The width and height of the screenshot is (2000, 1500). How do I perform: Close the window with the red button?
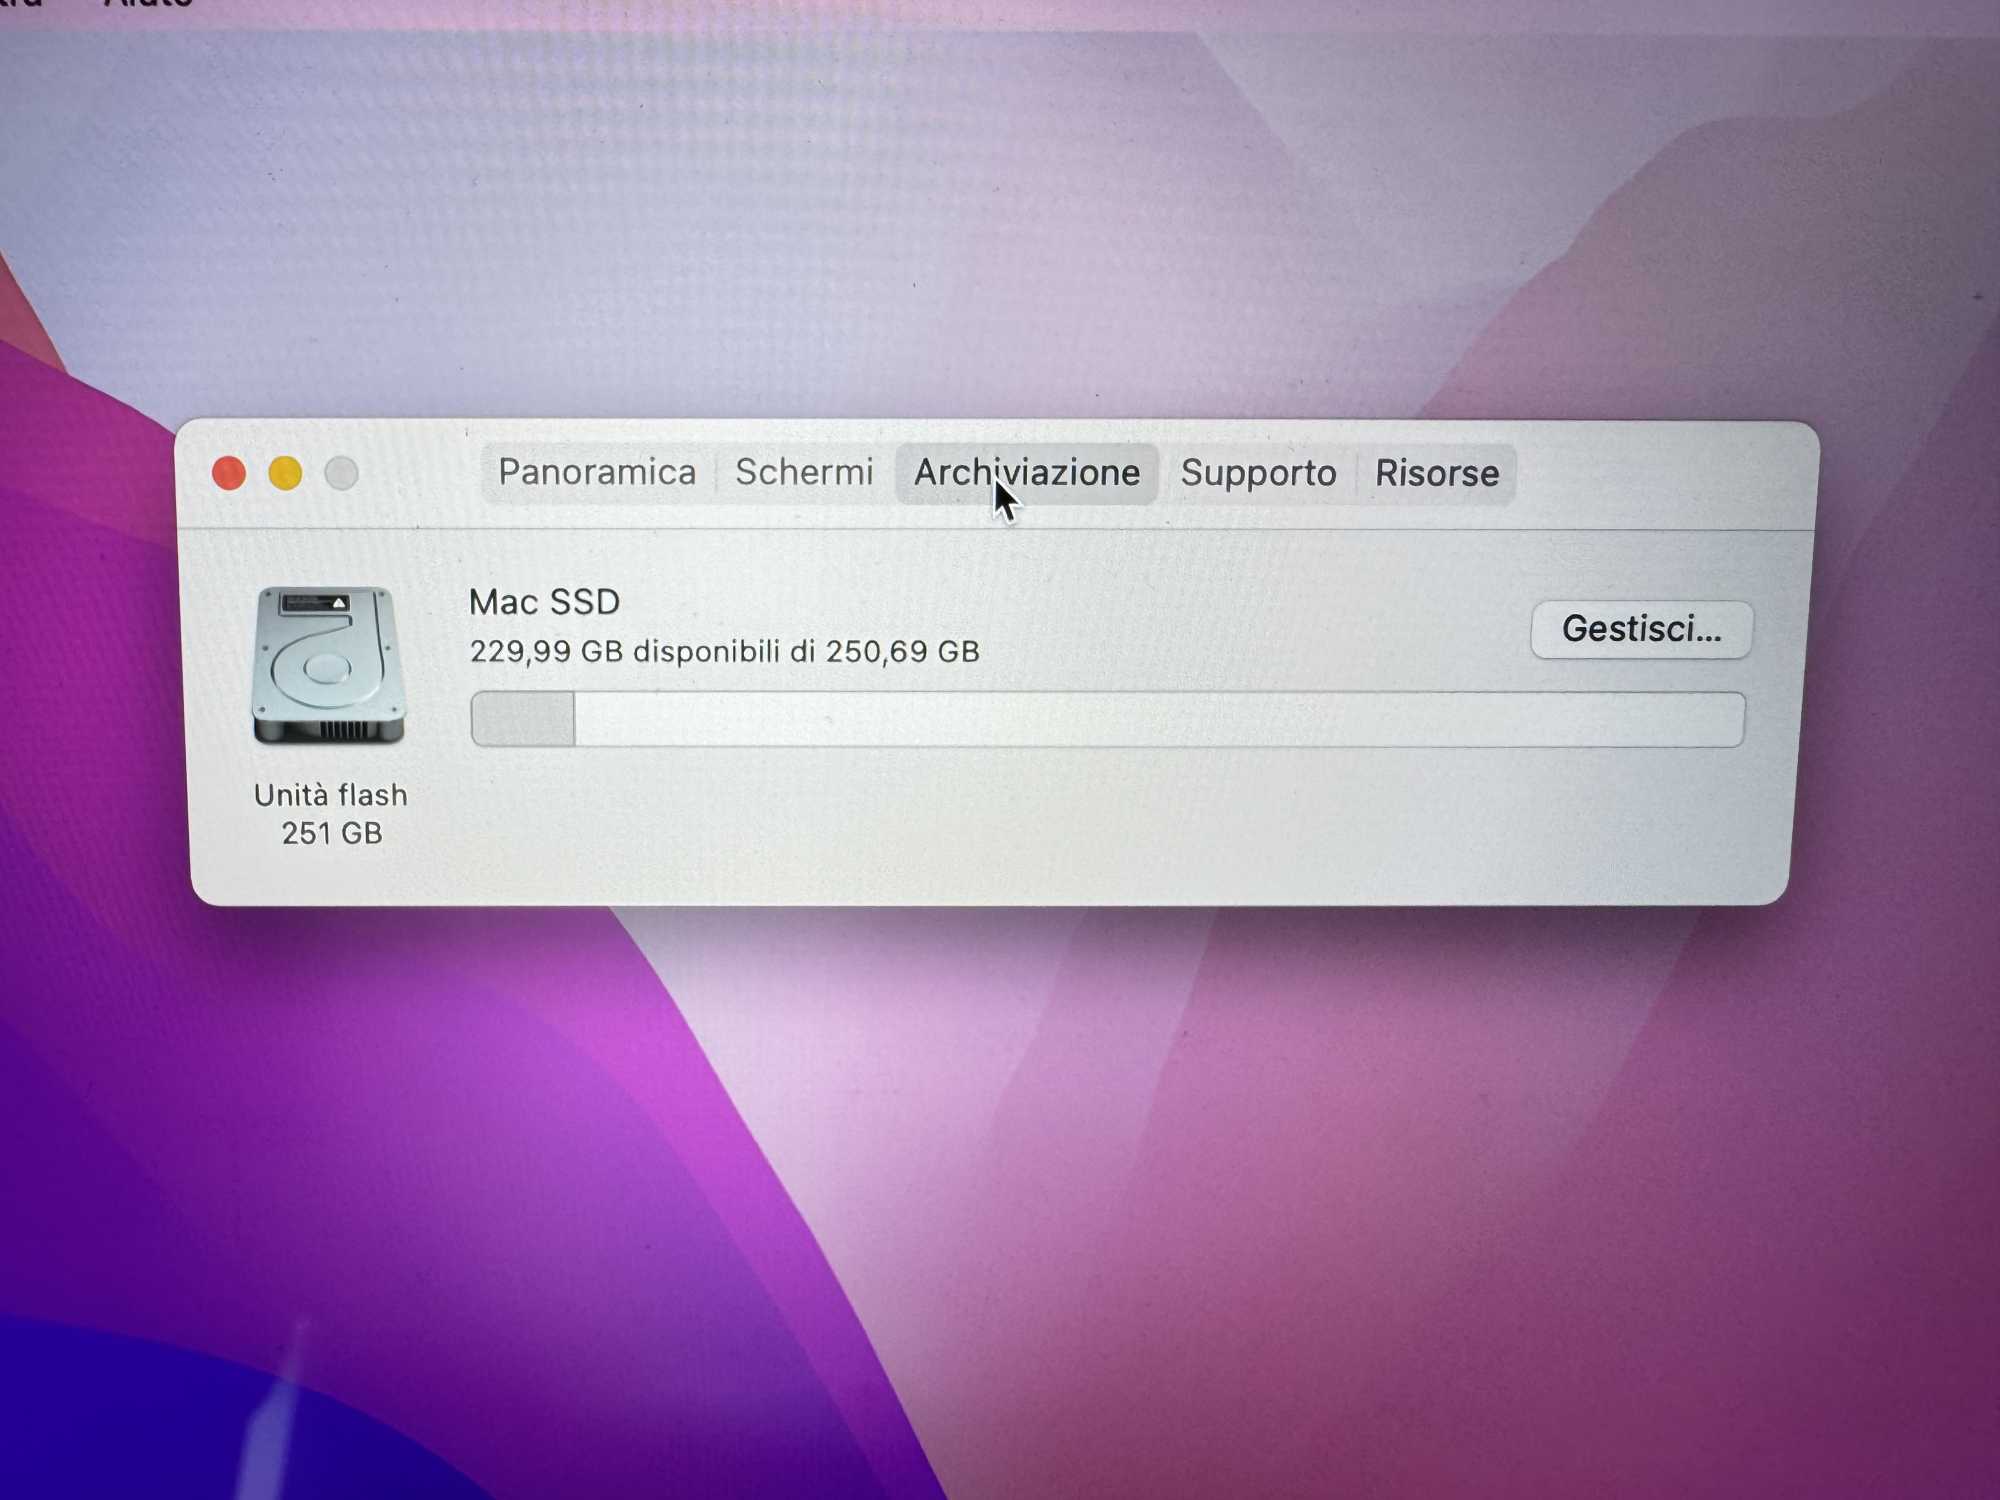coord(229,473)
